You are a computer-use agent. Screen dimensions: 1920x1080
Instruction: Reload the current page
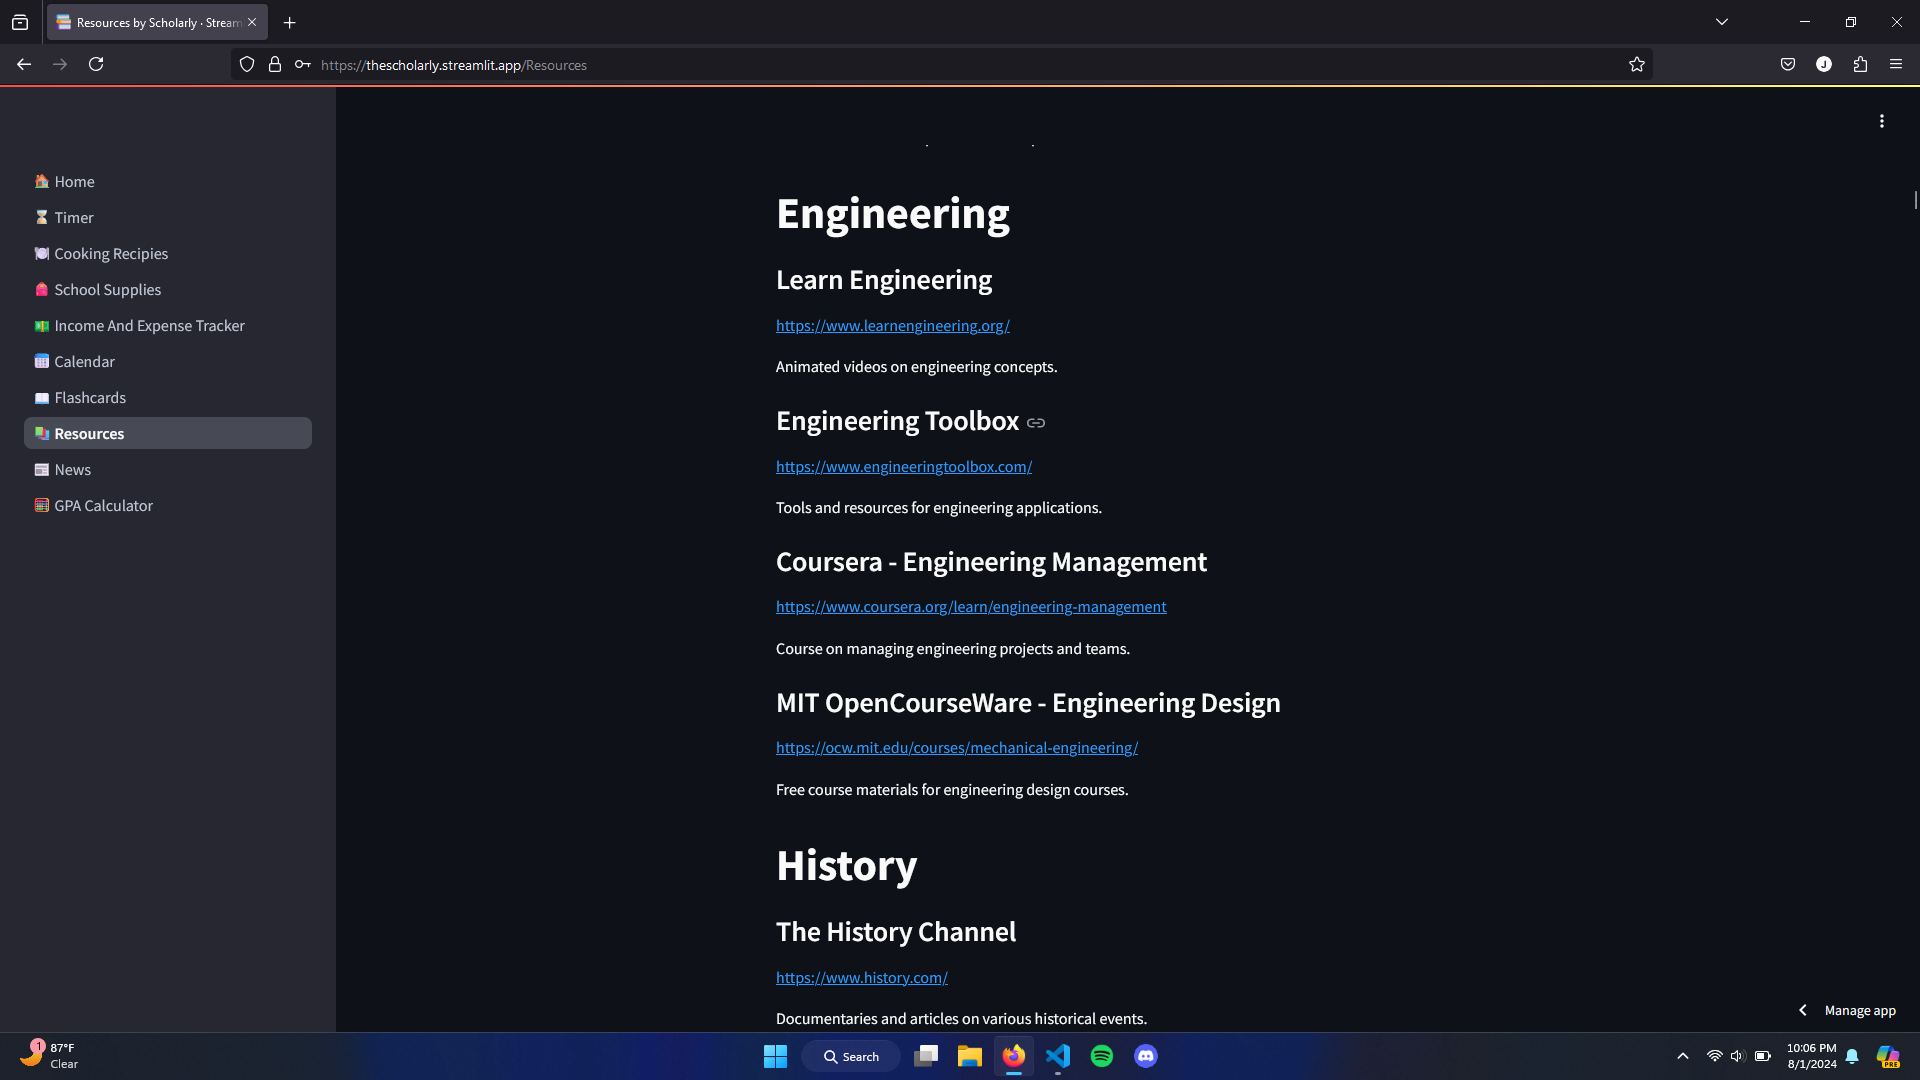tap(96, 65)
